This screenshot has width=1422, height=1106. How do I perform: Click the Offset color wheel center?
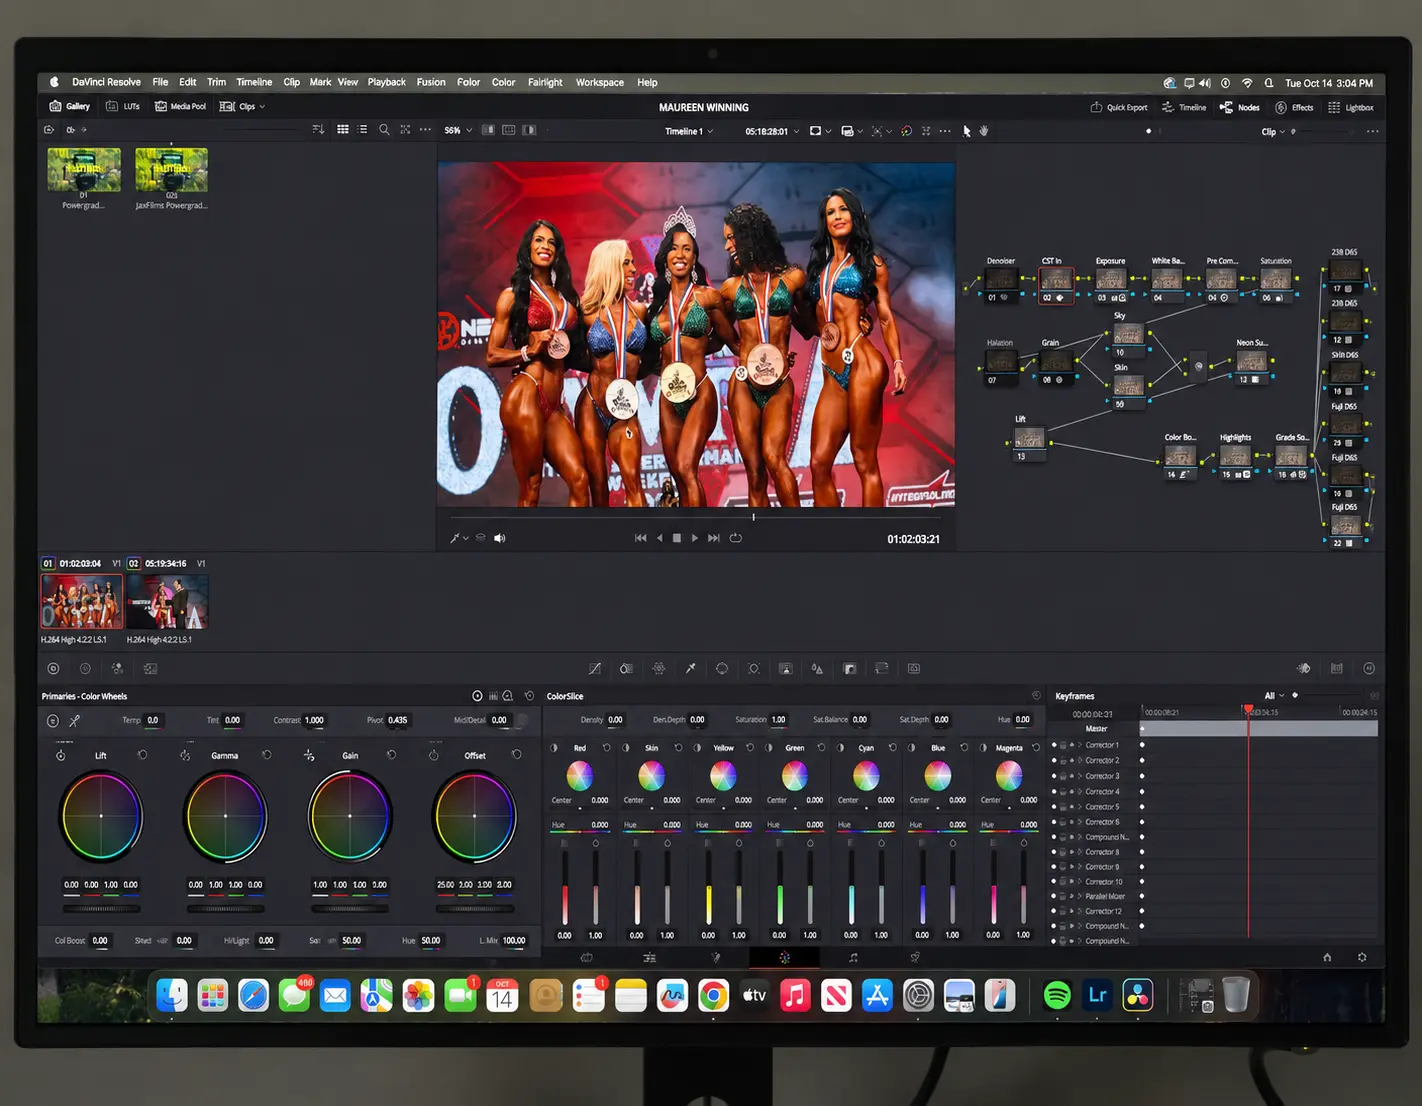(x=475, y=816)
